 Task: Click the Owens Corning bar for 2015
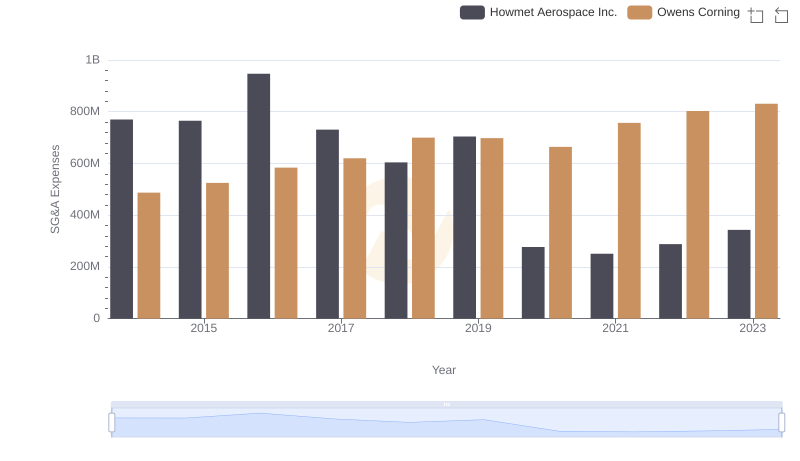(217, 251)
